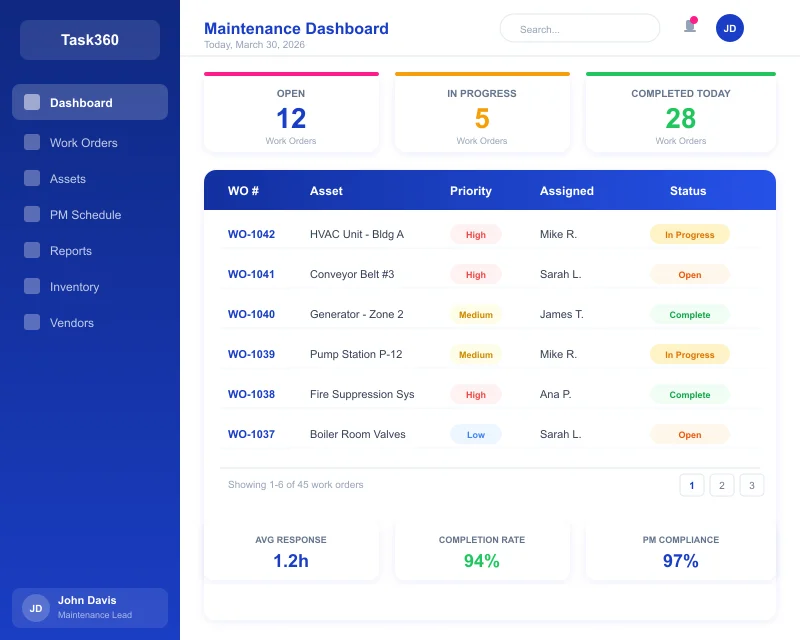Open work order WO-1037
This screenshot has width=800, height=640.
click(251, 434)
